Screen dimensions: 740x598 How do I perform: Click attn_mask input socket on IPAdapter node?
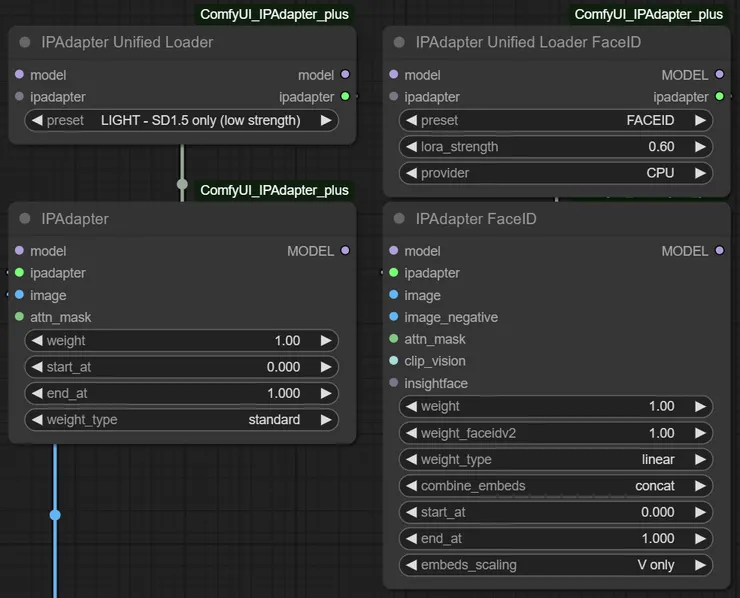[x=19, y=316]
